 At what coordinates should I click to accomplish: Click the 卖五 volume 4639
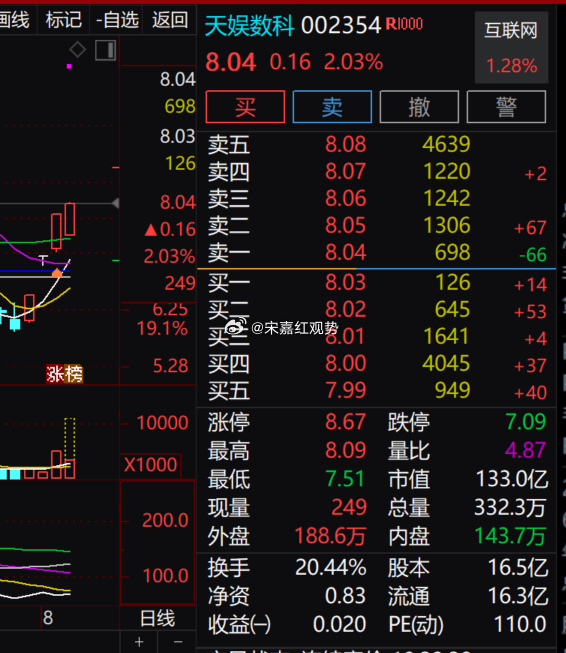(446, 145)
